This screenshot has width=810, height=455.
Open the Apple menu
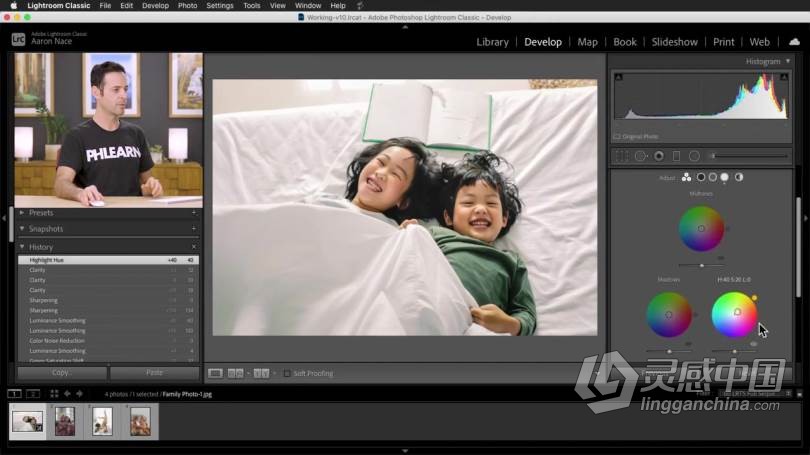coord(14,6)
